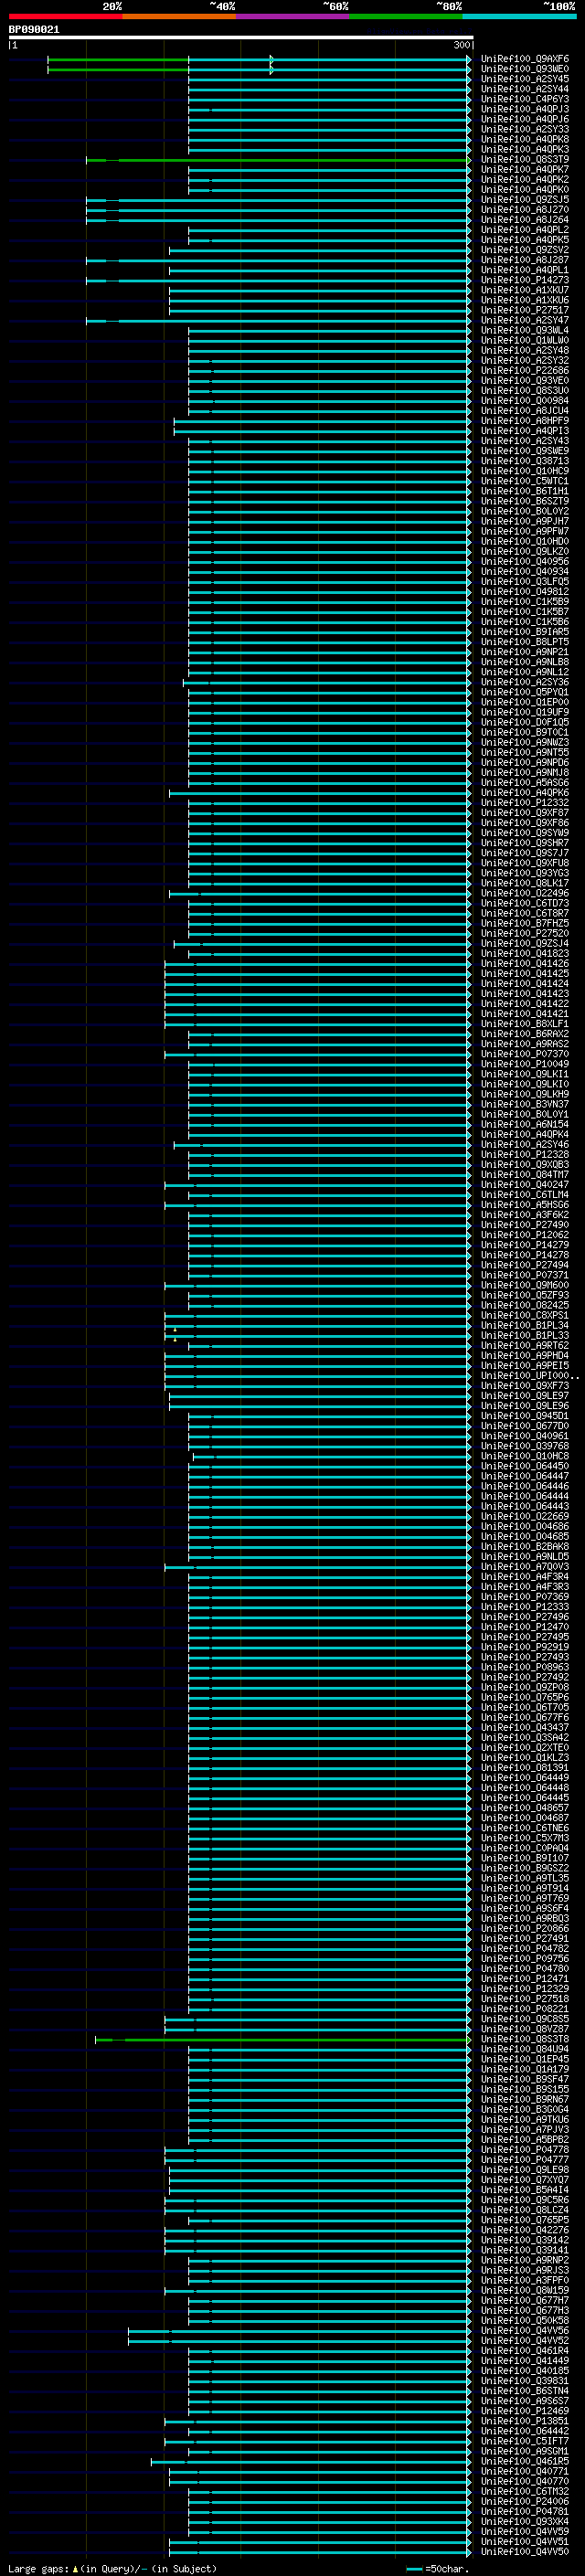Select the UniRef100_P27517 label

[x=524, y=310]
